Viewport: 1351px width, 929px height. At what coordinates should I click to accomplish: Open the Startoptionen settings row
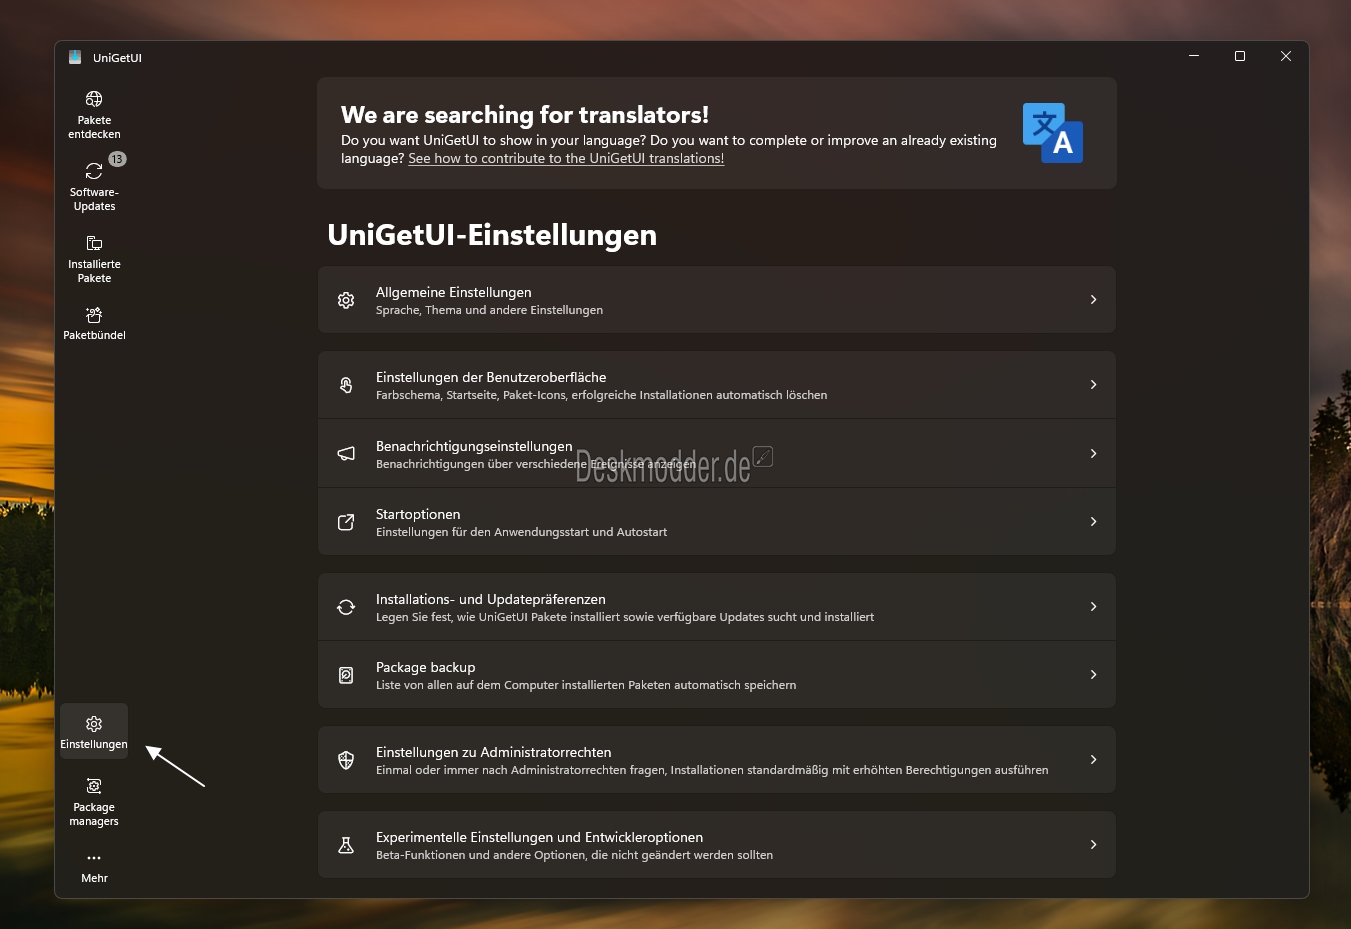[x=716, y=522]
